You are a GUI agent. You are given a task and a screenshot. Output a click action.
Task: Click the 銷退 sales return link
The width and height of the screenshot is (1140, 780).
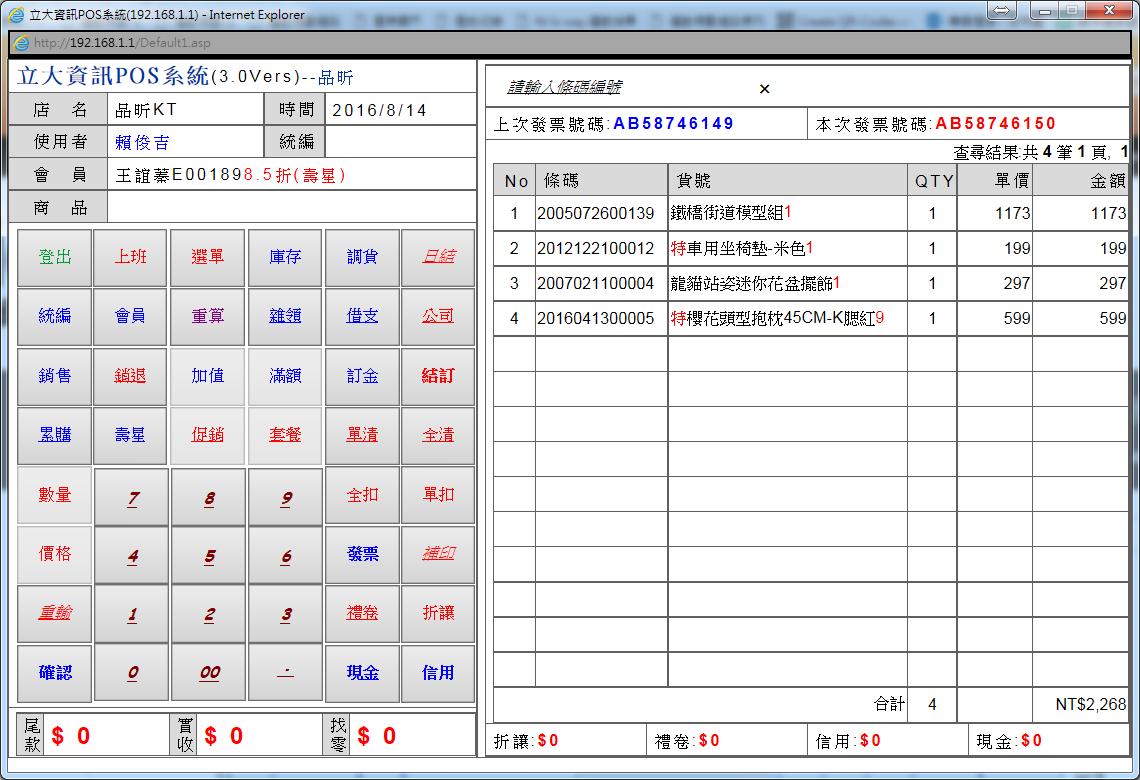click(x=131, y=376)
